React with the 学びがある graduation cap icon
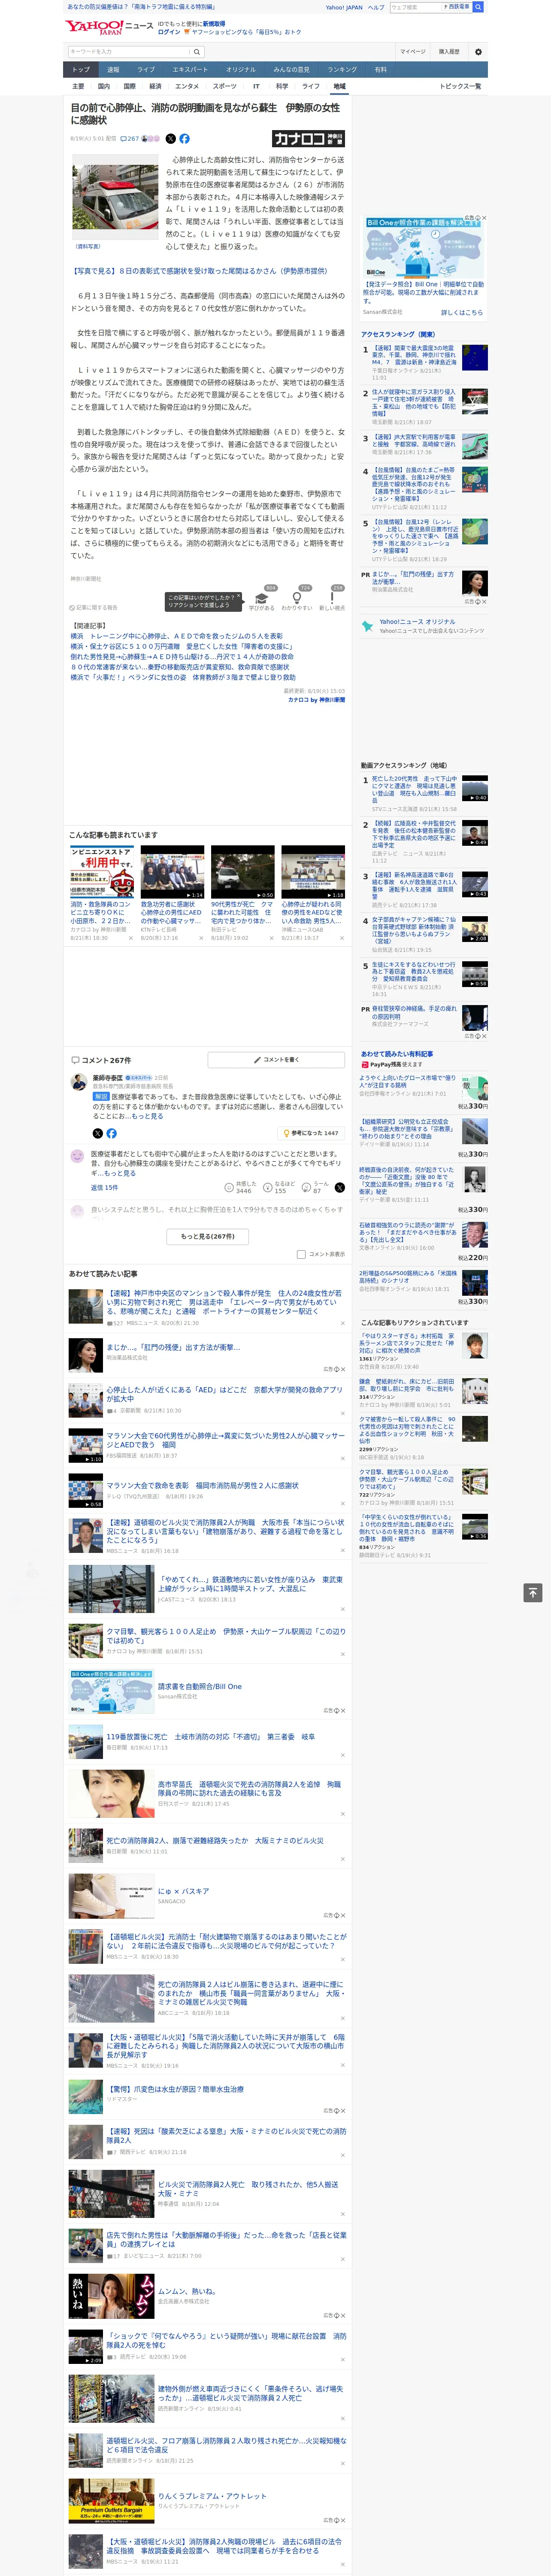 [x=262, y=598]
